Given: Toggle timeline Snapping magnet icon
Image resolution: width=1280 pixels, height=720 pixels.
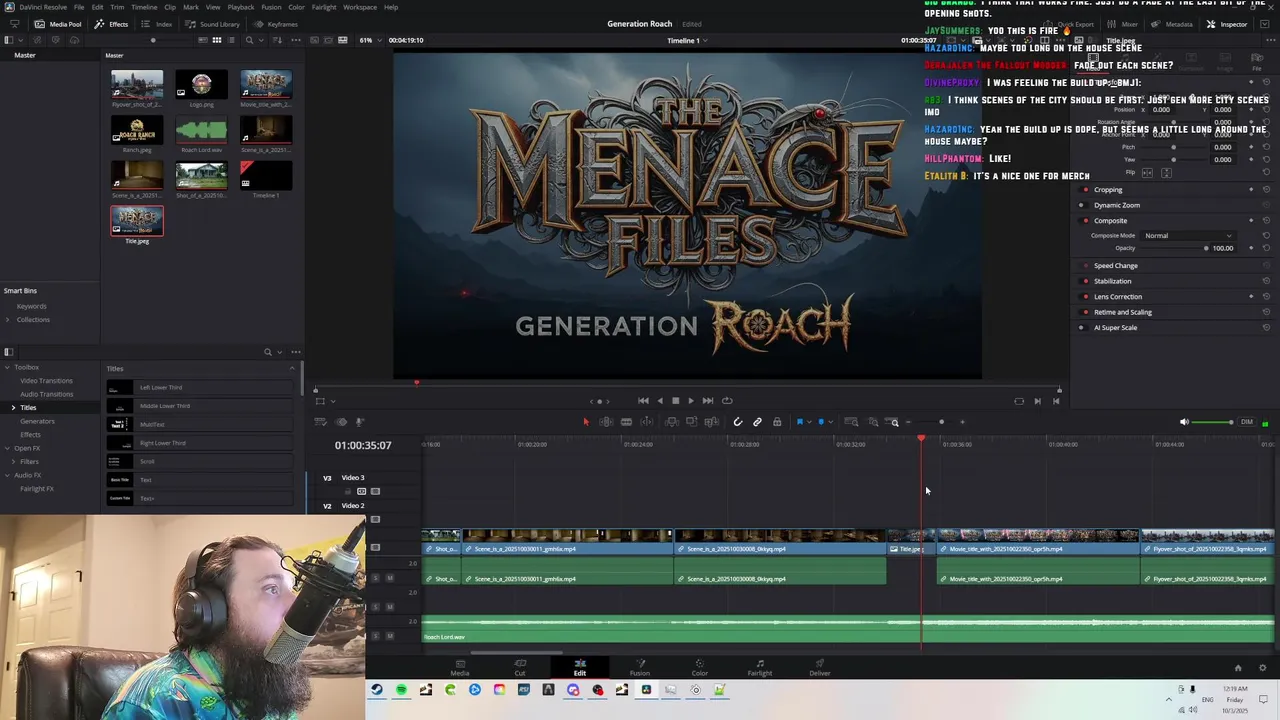Looking at the screenshot, I should [x=738, y=422].
